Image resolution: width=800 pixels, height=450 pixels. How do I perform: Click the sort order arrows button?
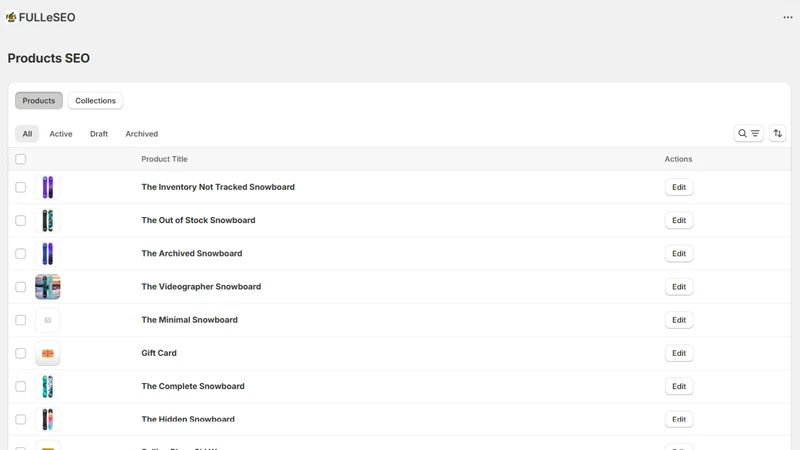778,134
